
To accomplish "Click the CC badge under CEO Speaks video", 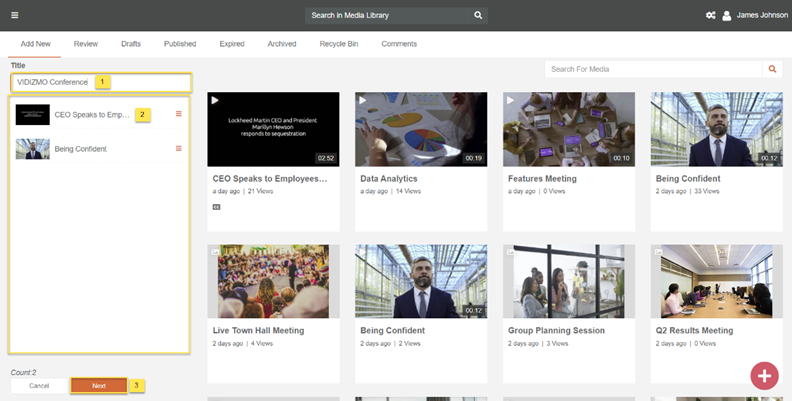I will (216, 207).
